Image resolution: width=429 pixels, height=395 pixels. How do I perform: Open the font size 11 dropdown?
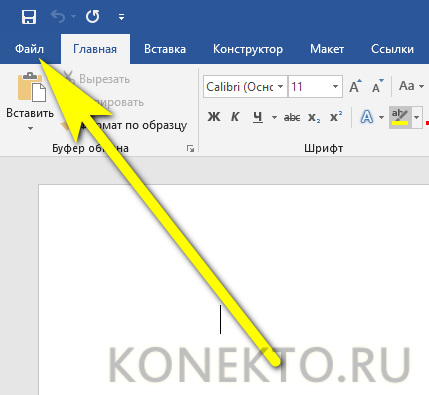[335, 87]
